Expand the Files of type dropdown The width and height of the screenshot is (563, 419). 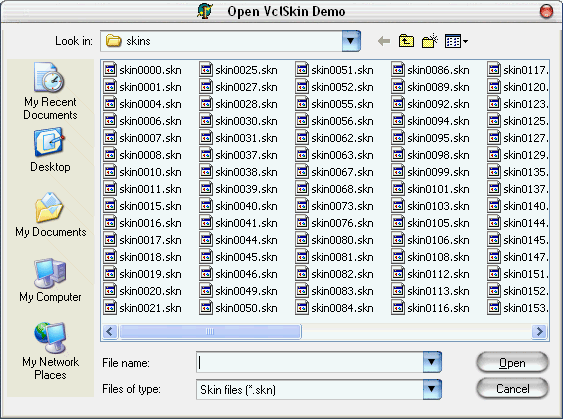click(x=432, y=389)
